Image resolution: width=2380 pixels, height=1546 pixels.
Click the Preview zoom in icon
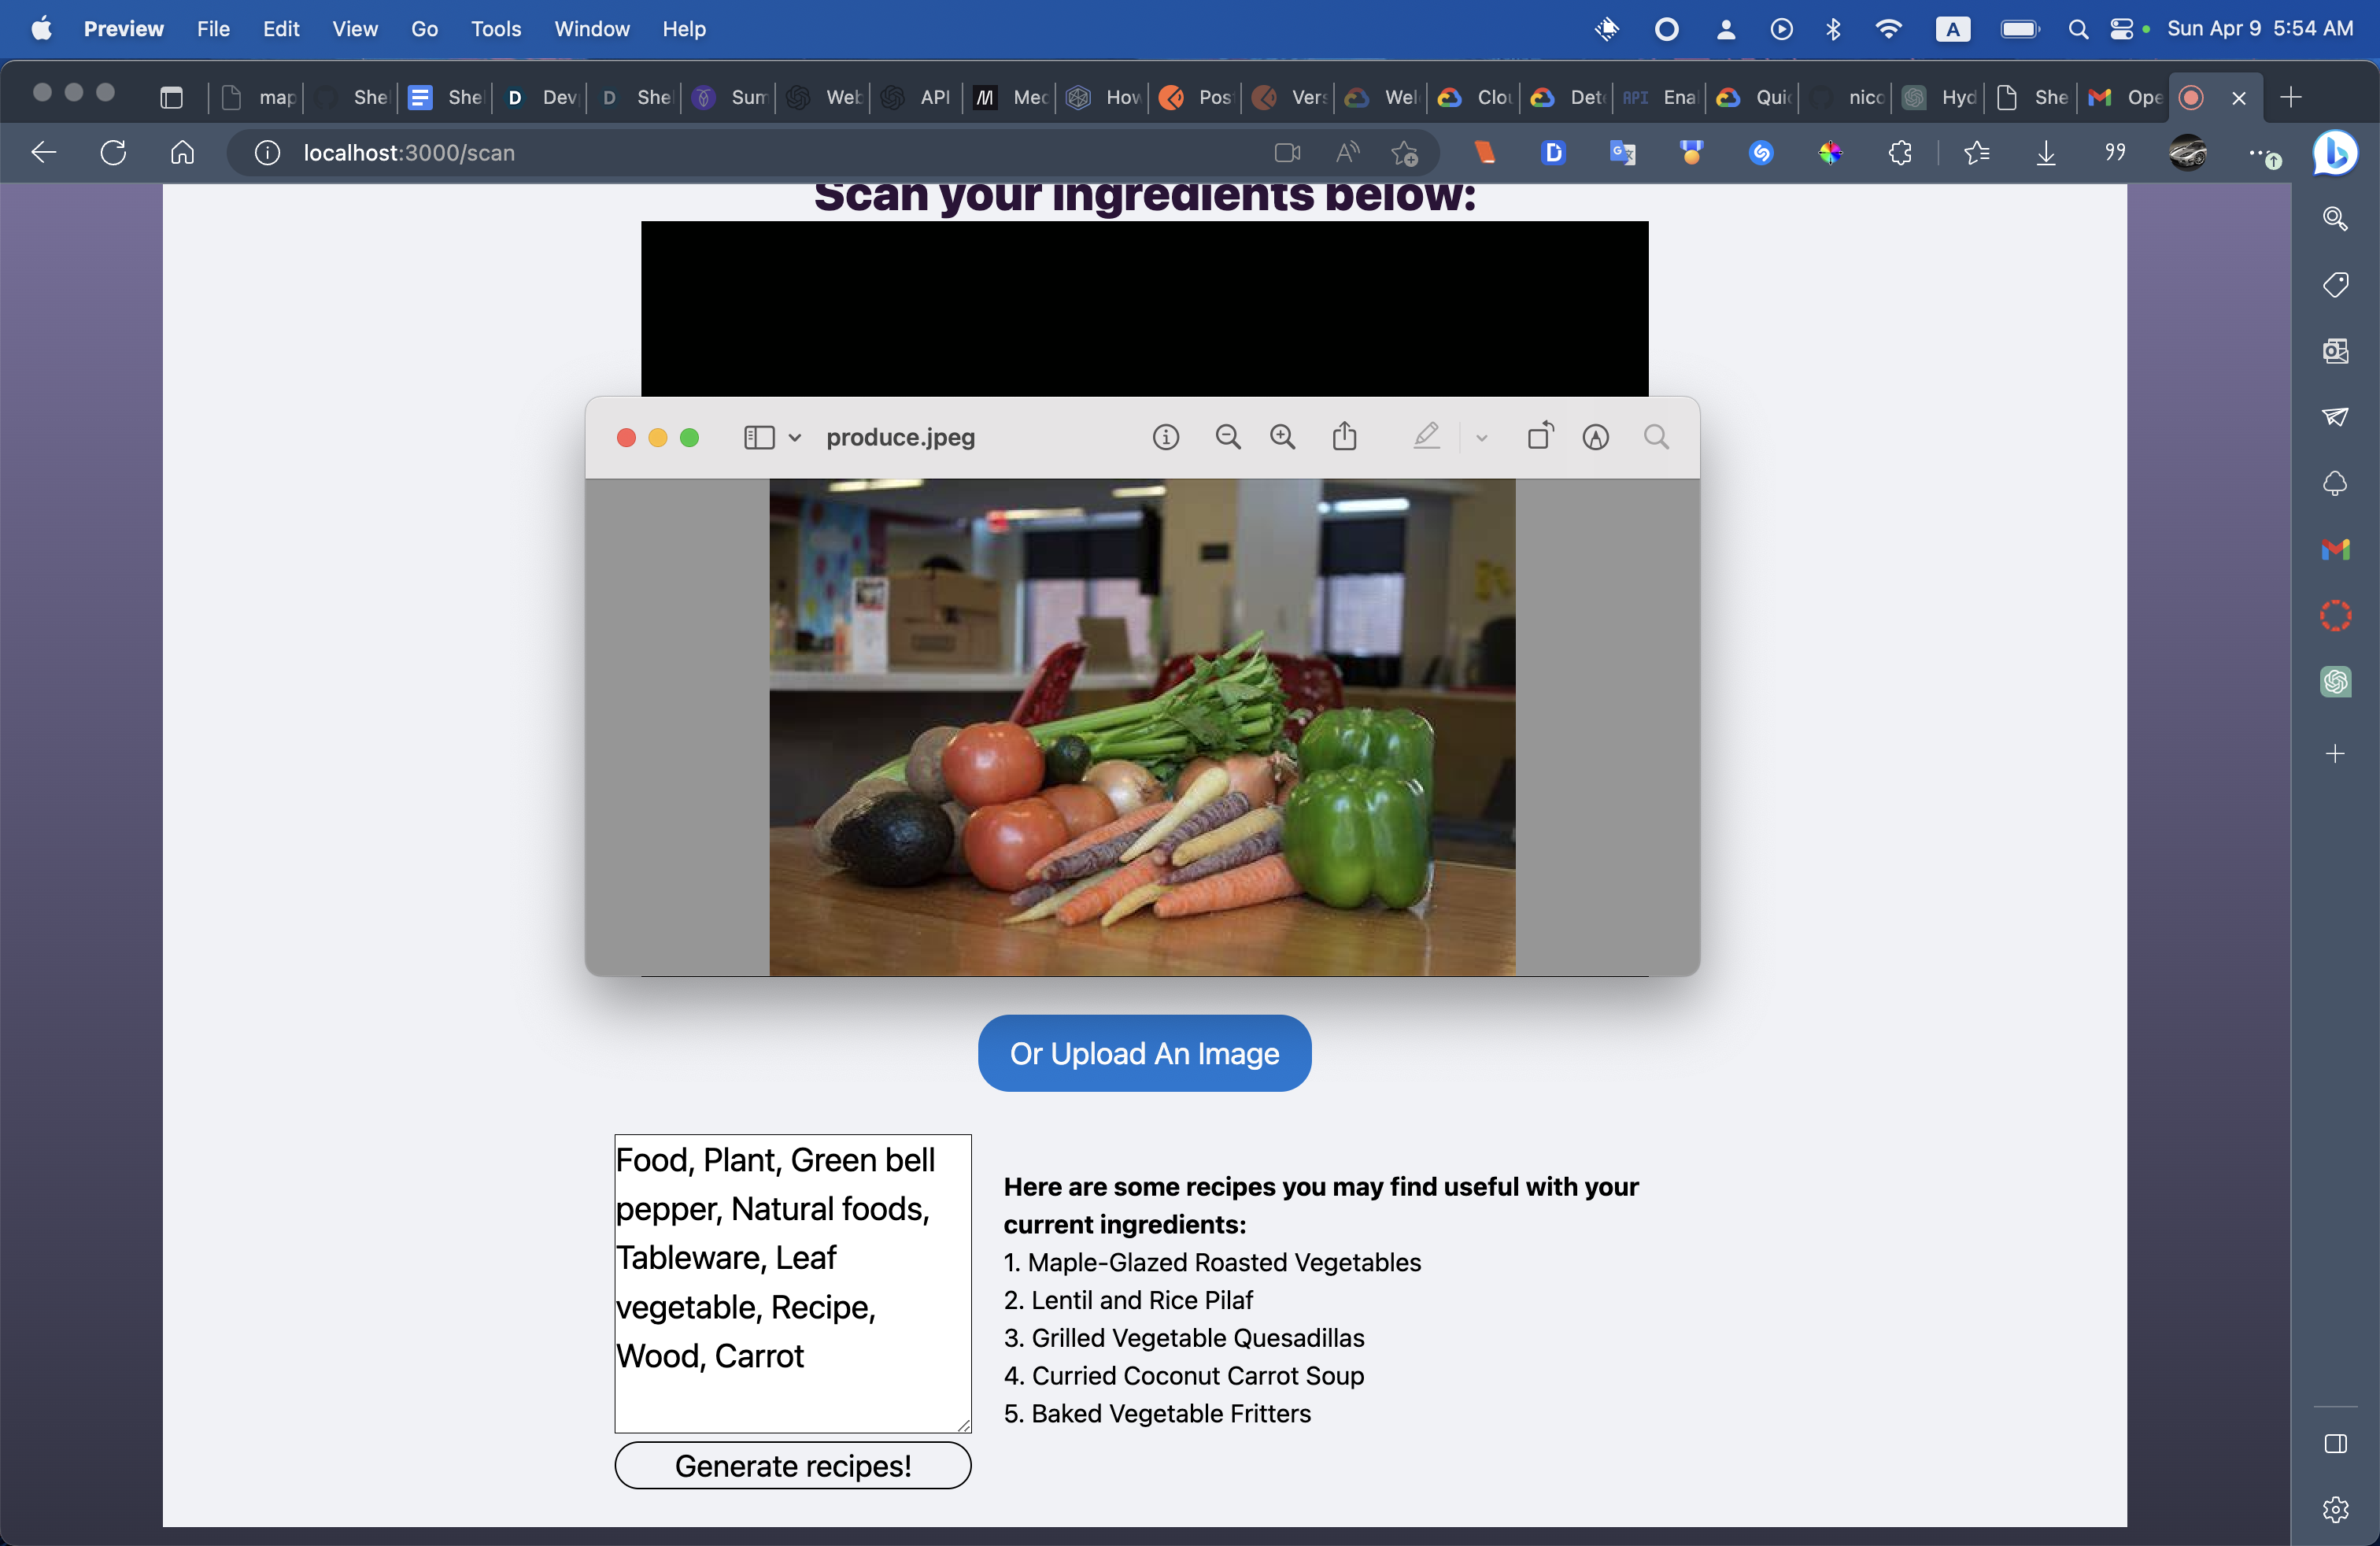1282,437
